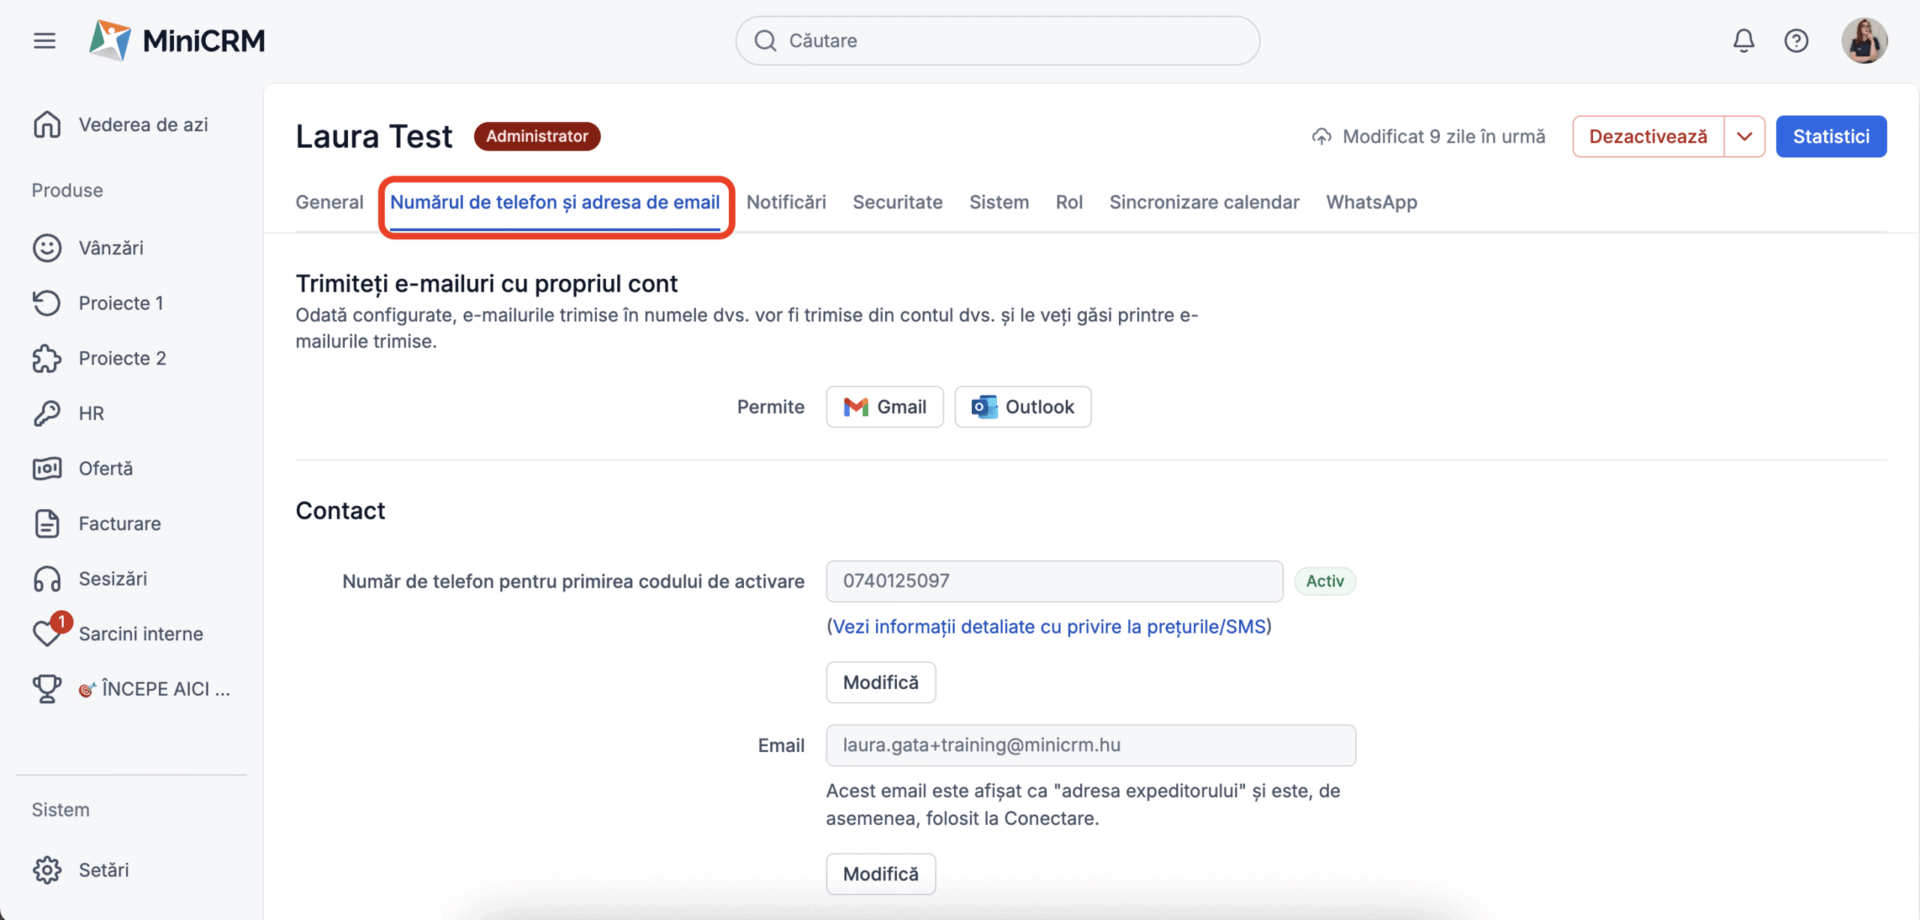Click the Gmail connect button
Screen dimensions: 1920x920
point(884,407)
